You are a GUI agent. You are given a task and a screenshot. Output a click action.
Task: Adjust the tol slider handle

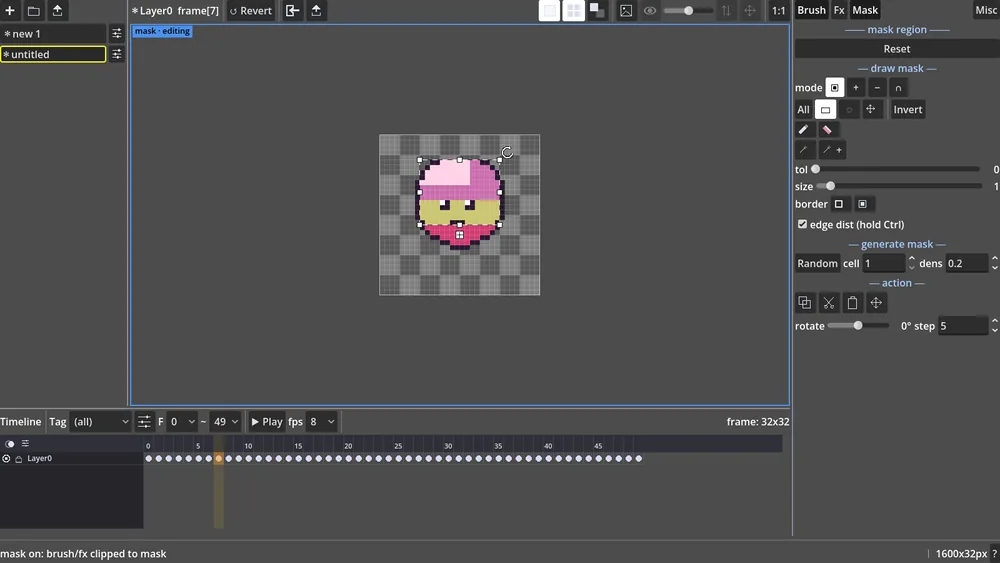(x=815, y=170)
